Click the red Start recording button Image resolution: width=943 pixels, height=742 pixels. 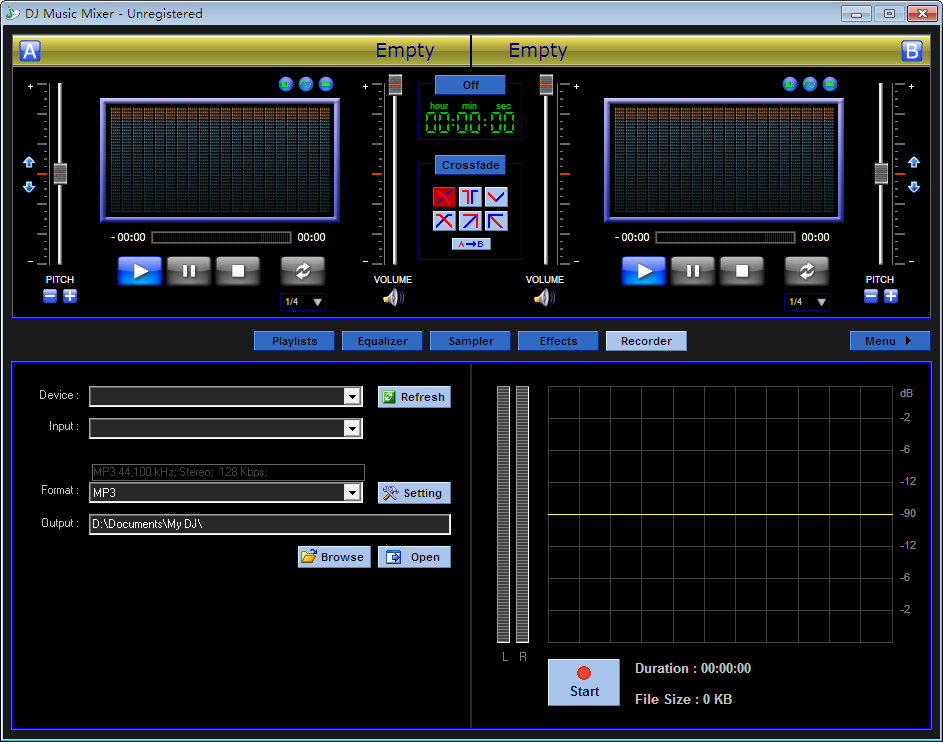click(x=583, y=681)
